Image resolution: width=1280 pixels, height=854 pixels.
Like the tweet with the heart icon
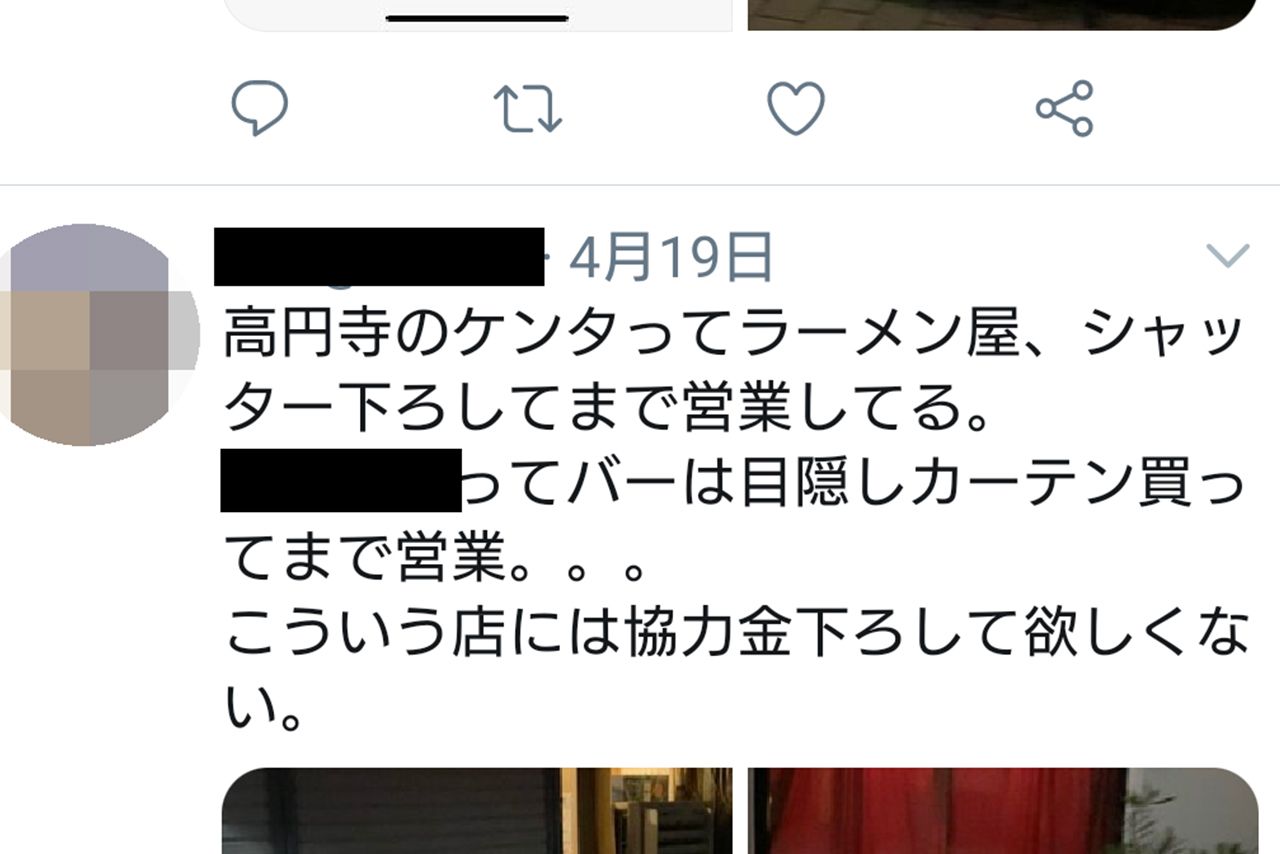[796, 108]
